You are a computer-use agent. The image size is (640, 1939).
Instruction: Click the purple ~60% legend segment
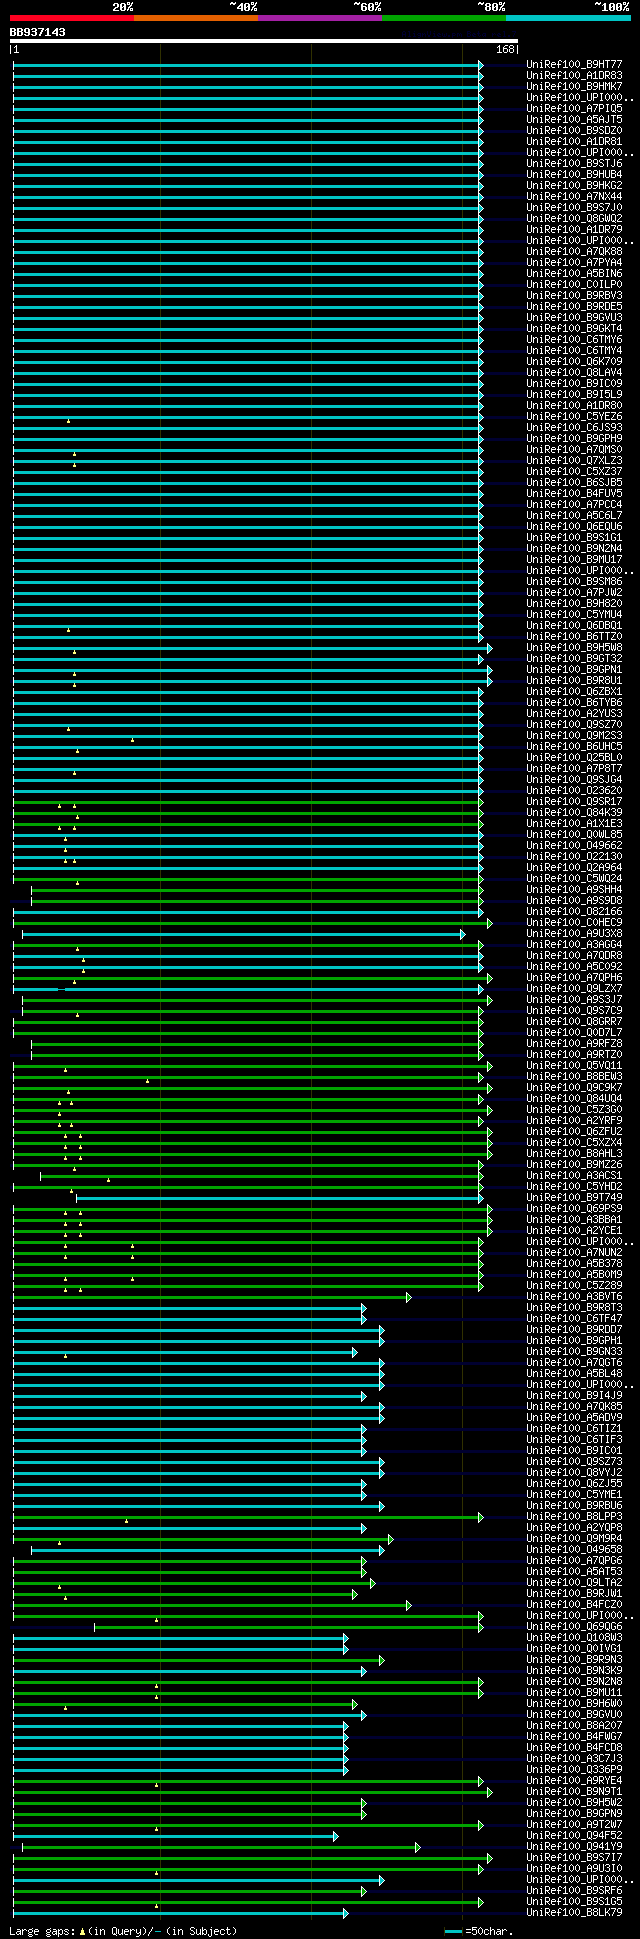click(320, 18)
